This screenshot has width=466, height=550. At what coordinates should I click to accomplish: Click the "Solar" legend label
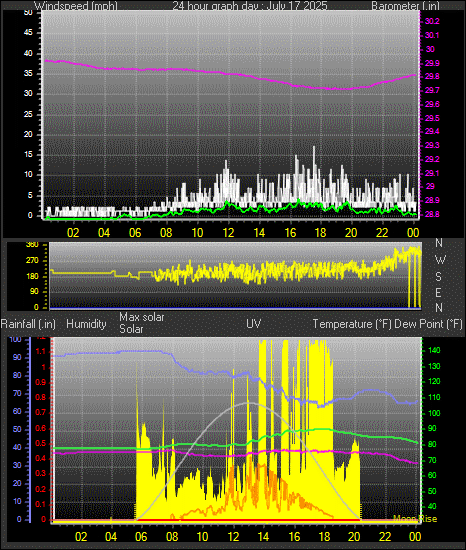[131, 329]
